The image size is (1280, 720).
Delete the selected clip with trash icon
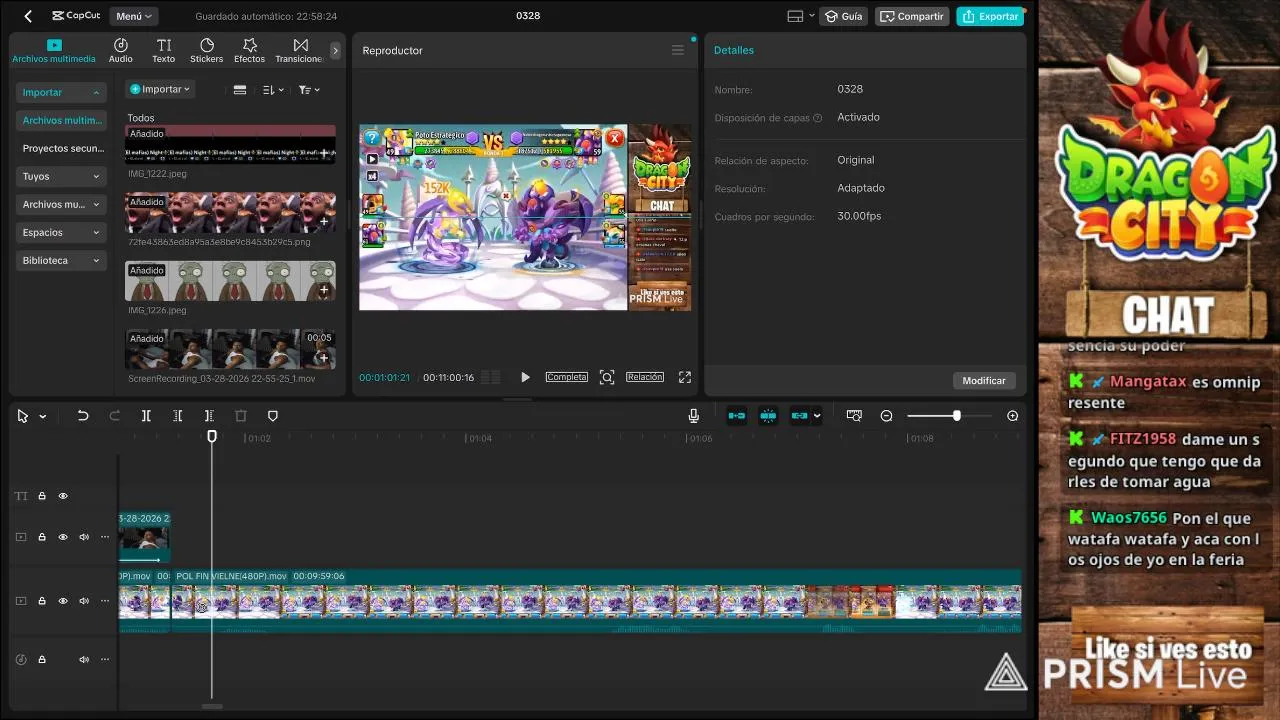[241, 416]
